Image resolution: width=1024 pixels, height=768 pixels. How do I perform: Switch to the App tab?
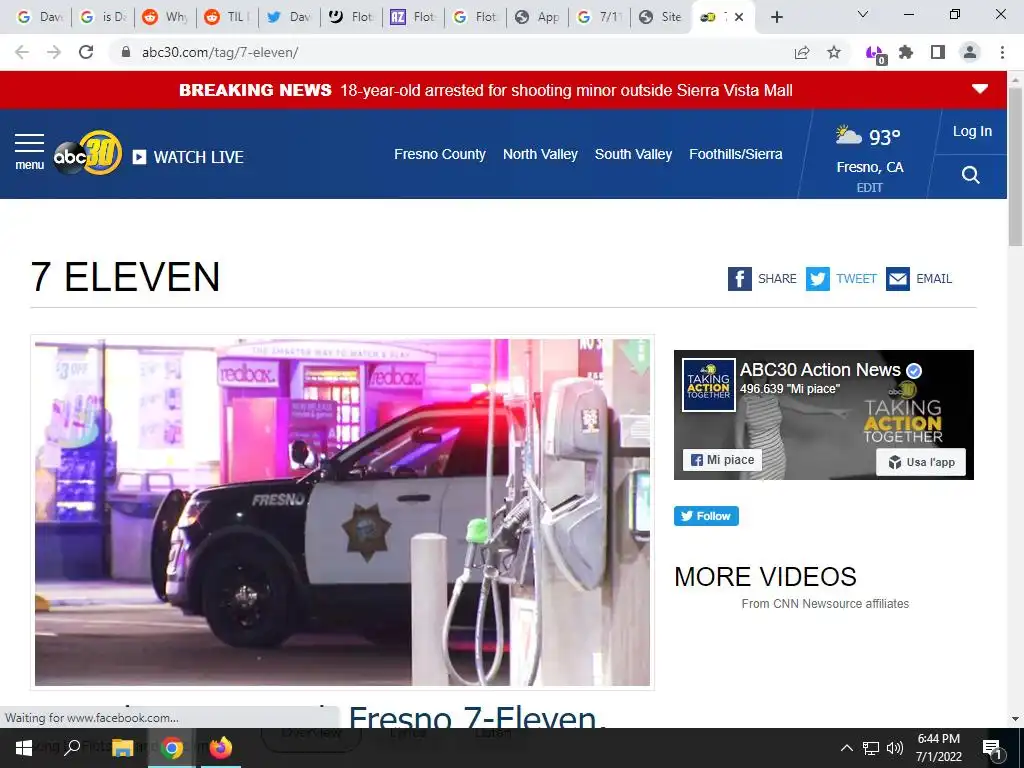(x=538, y=17)
